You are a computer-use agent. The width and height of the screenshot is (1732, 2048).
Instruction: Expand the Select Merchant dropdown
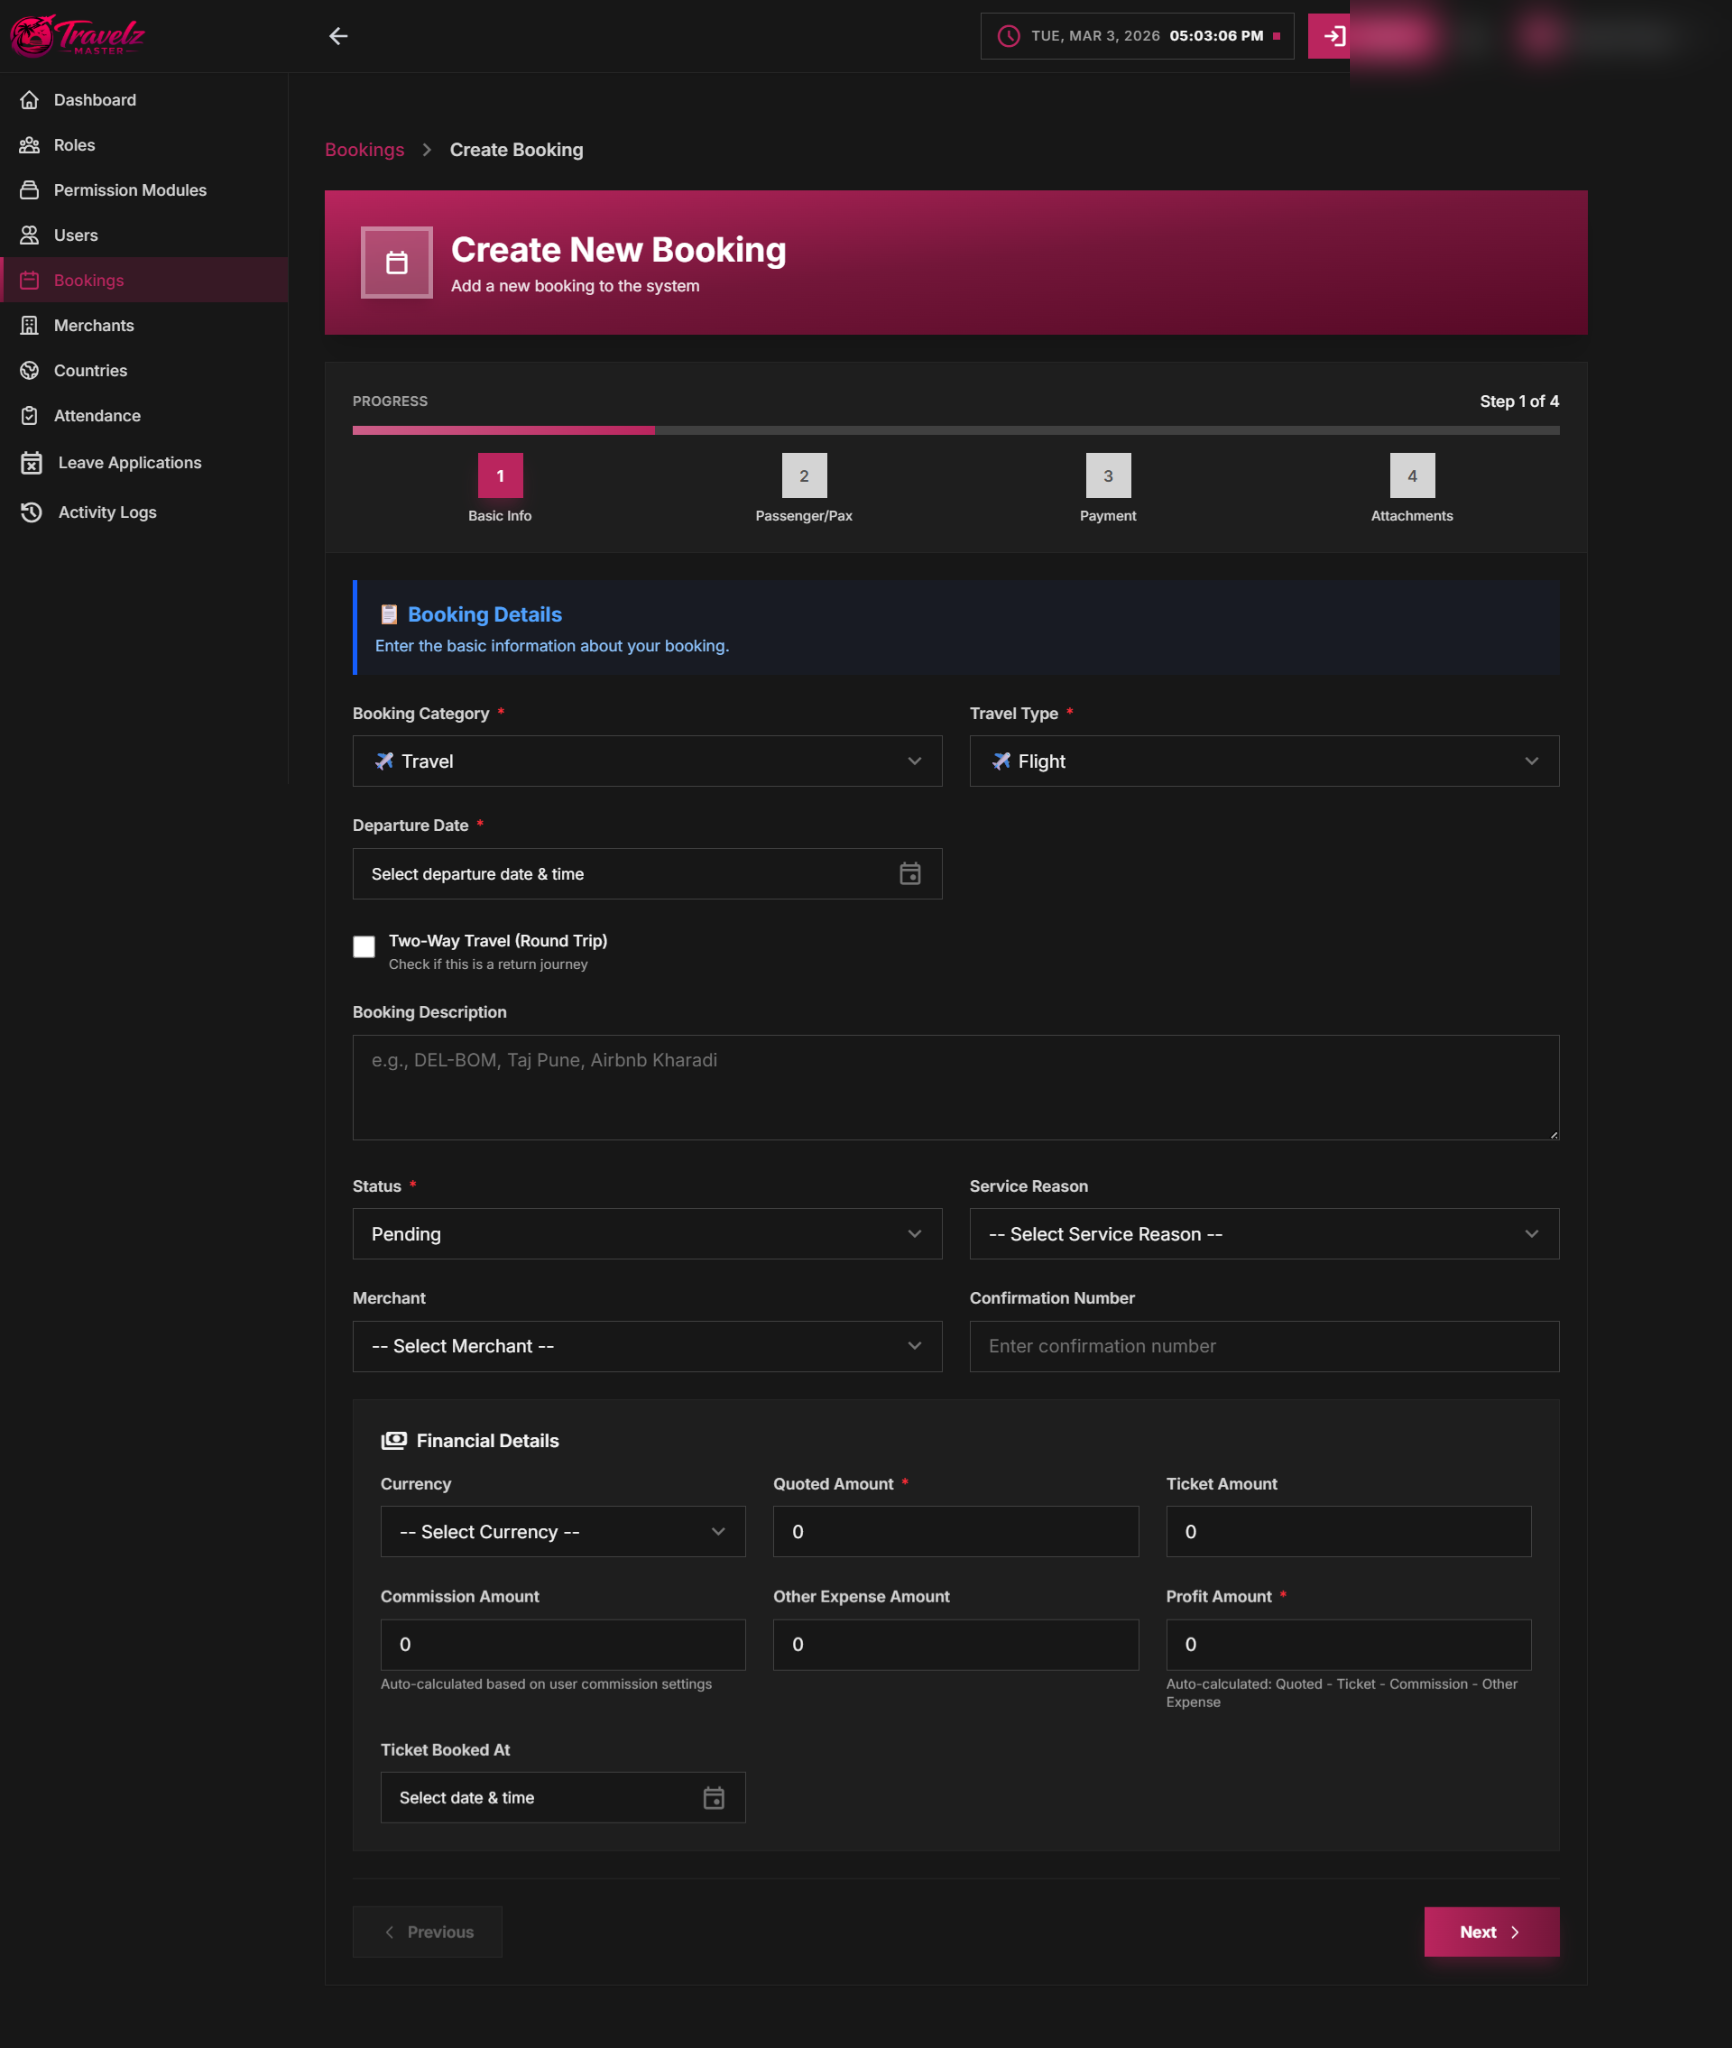pyautogui.click(x=647, y=1346)
